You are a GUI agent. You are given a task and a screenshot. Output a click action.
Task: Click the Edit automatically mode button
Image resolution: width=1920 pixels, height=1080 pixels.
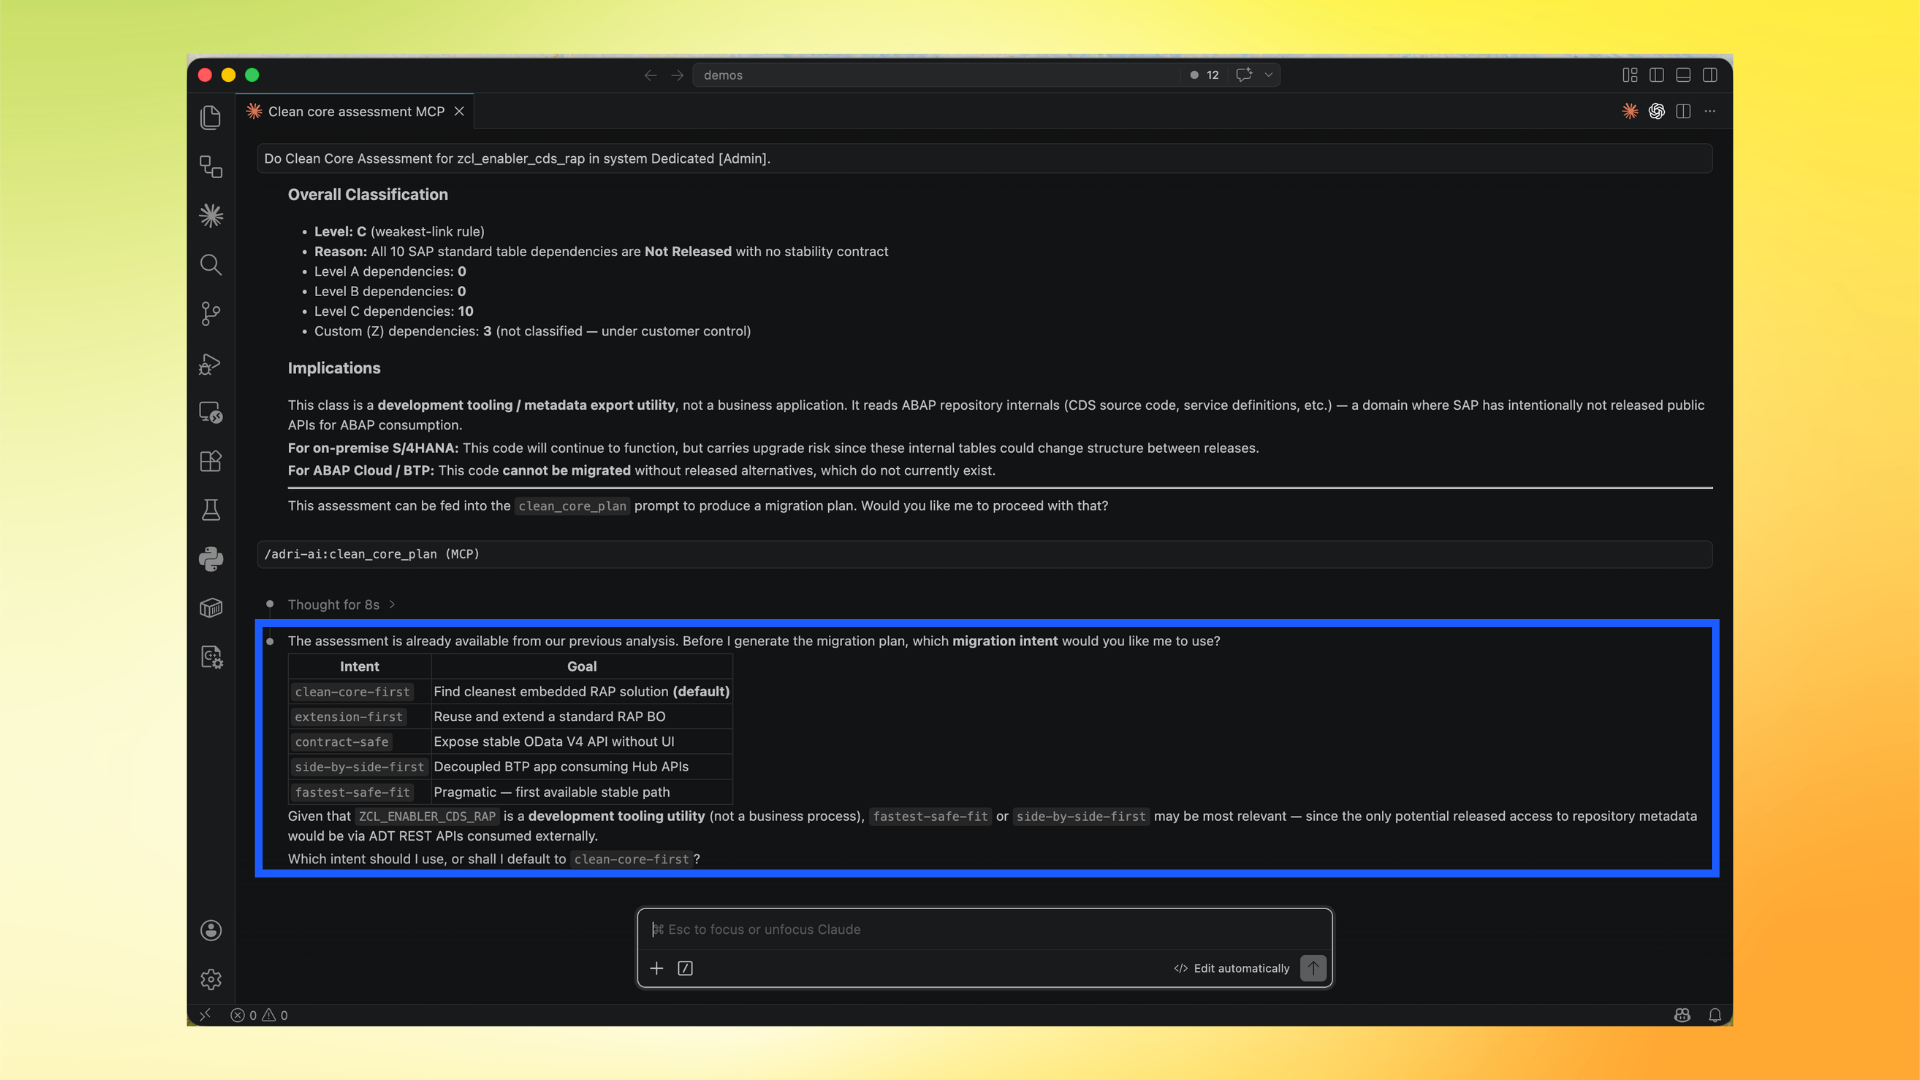click(1232, 968)
